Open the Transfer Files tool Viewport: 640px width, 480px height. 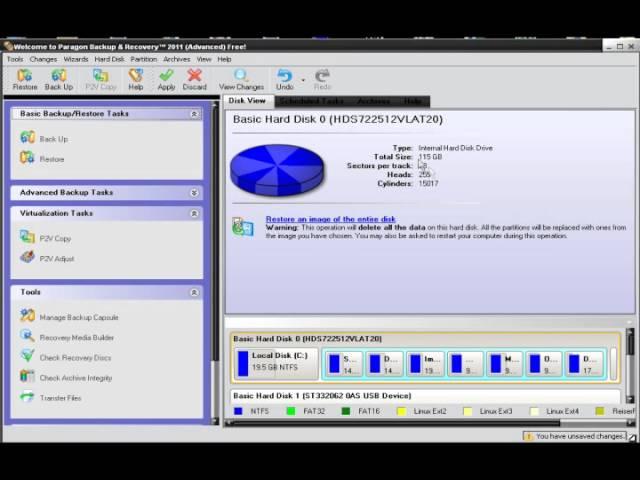point(51,397)
